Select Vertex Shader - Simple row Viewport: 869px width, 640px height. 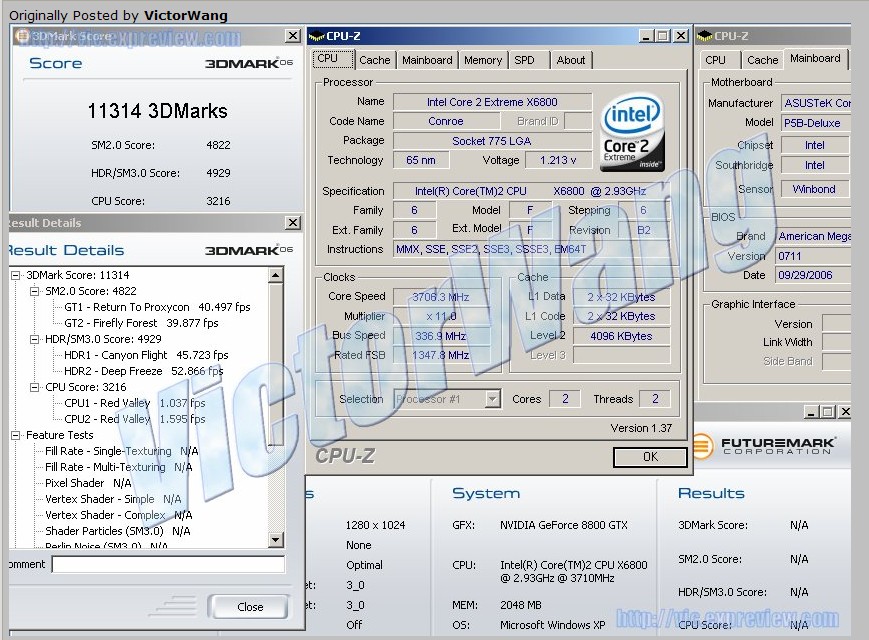(x=113, y=500)
